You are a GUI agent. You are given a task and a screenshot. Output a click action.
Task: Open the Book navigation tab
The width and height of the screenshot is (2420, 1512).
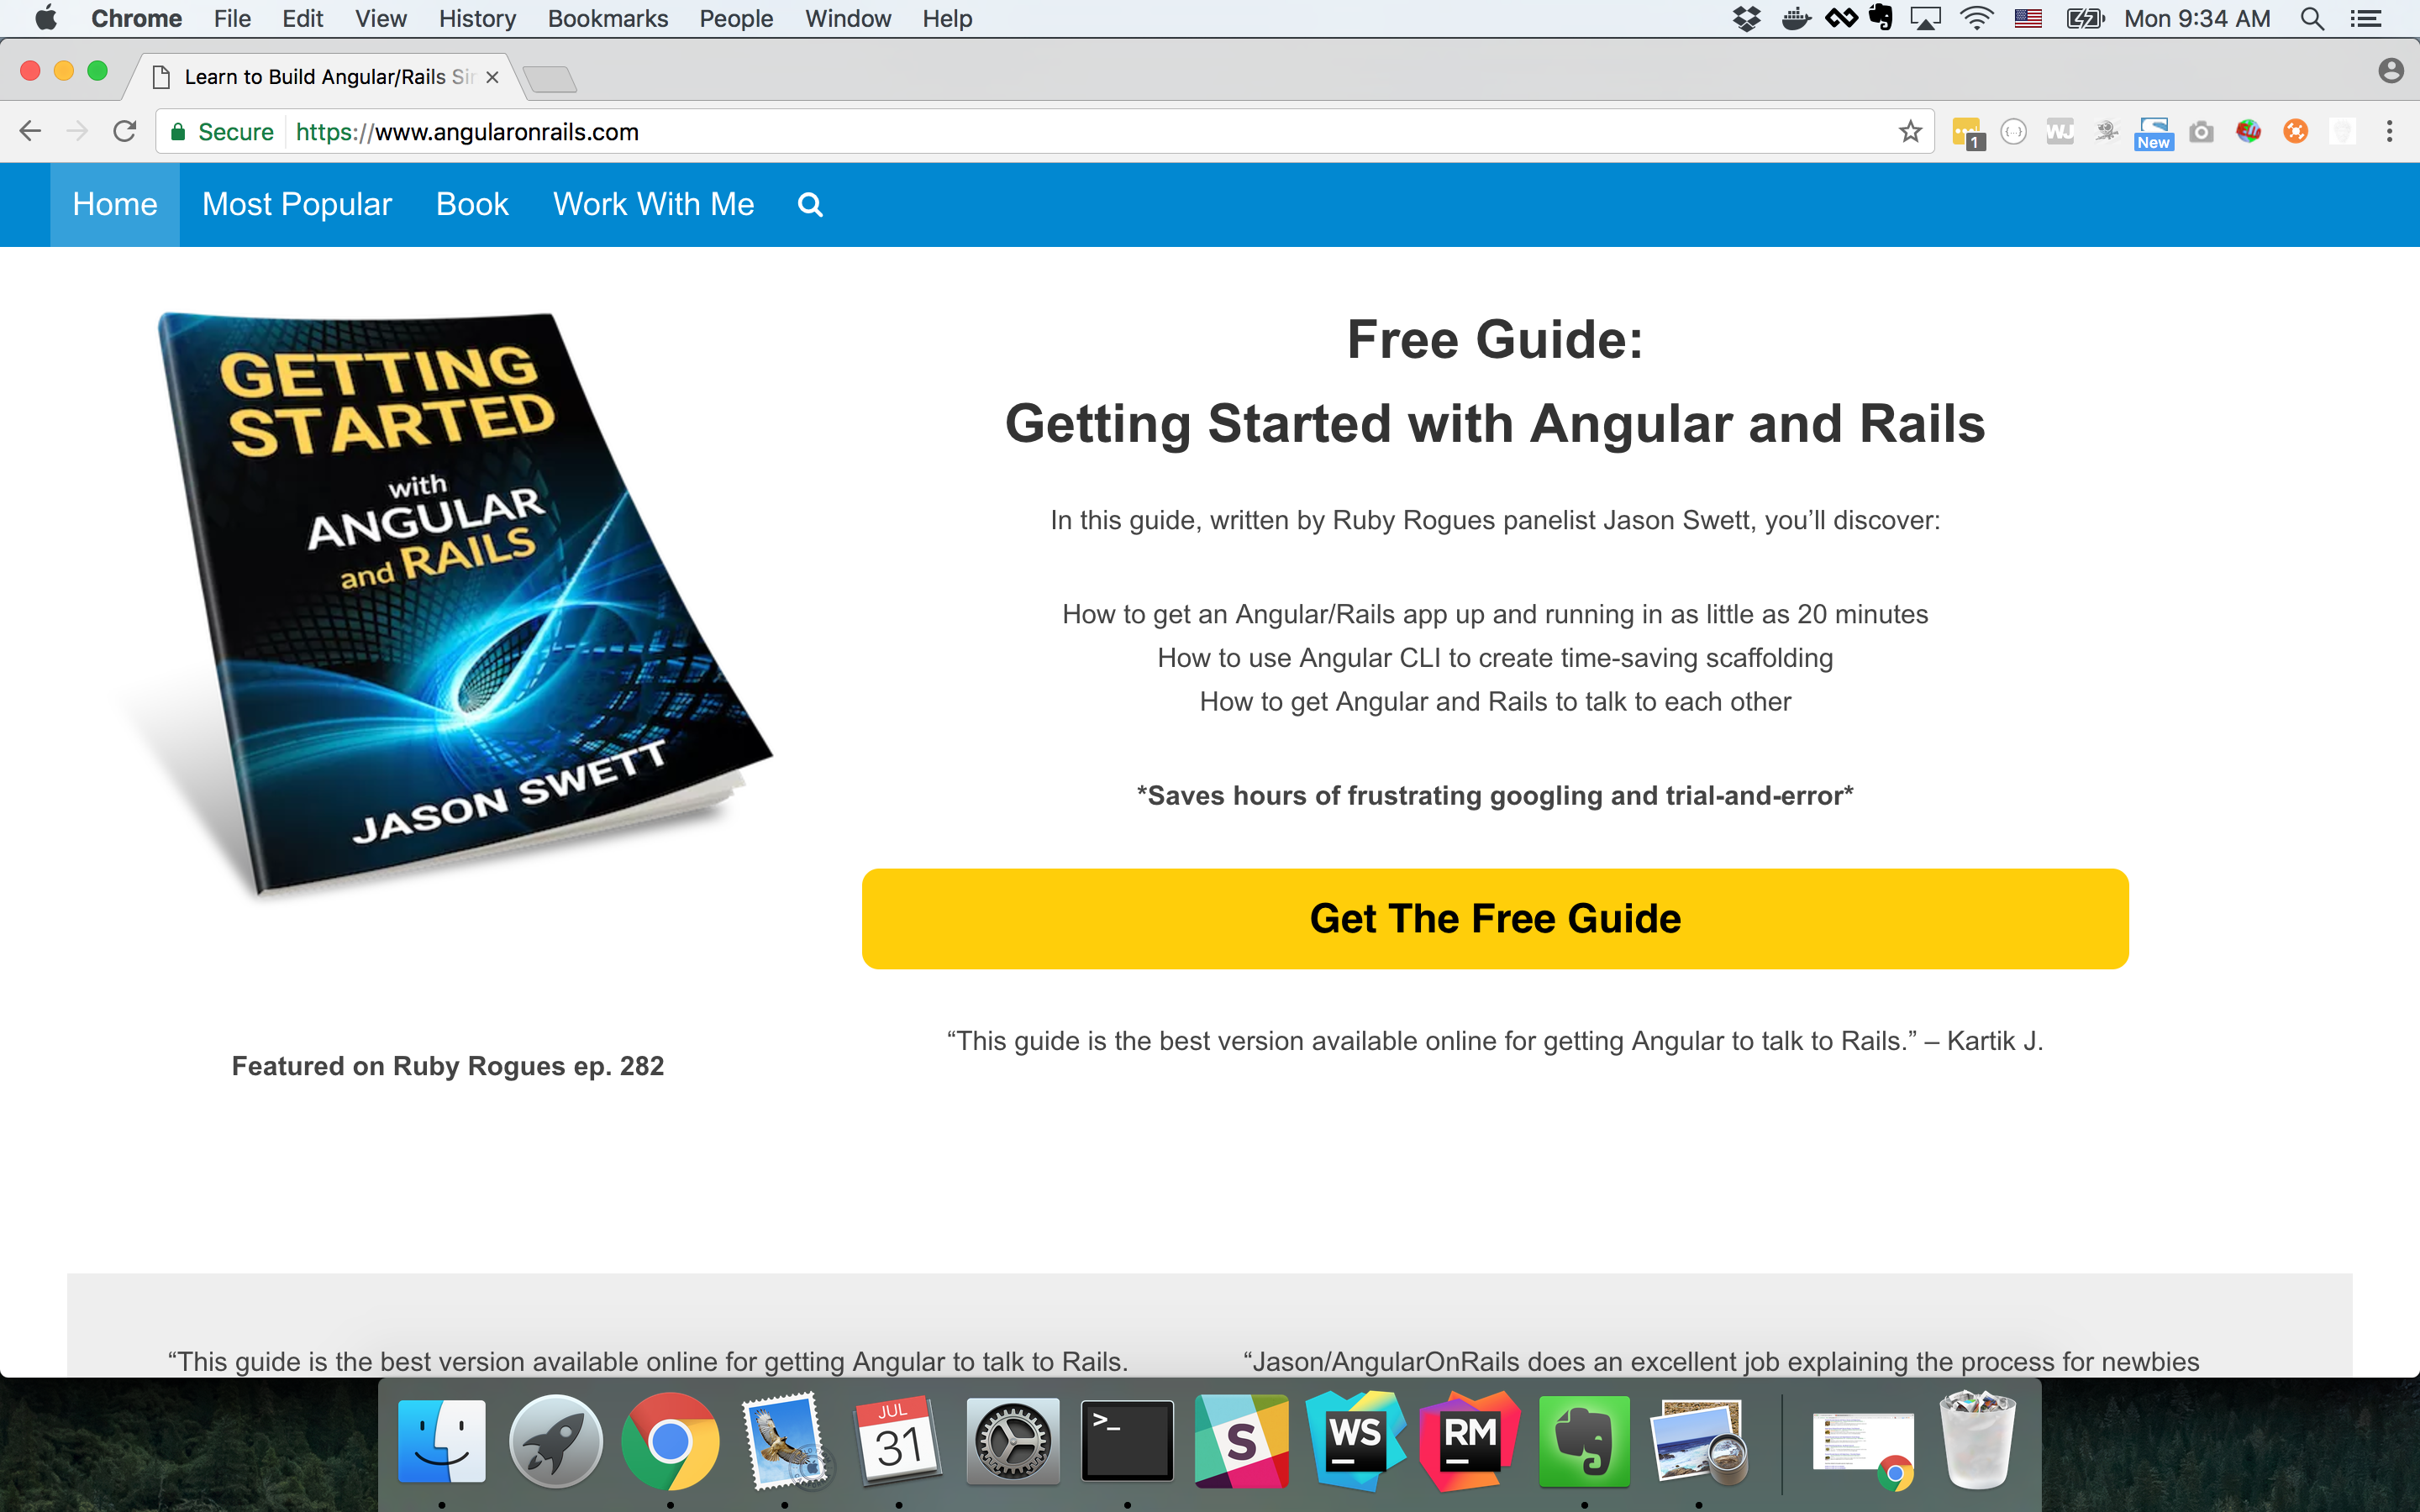(x=471, y=204)
